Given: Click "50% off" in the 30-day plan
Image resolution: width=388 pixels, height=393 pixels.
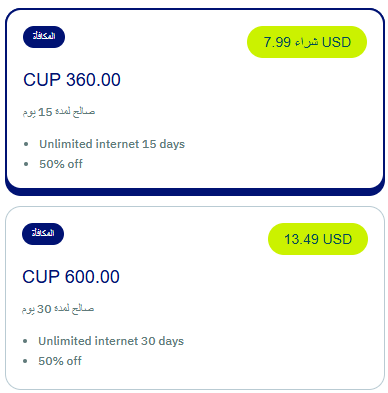Looking at the screenshot, I should tap(60, 361).
